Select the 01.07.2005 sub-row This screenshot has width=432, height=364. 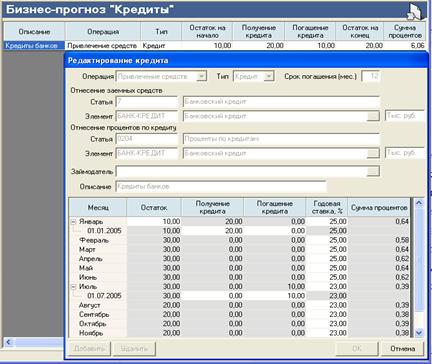pyautogui.click(x=239, y=296)
